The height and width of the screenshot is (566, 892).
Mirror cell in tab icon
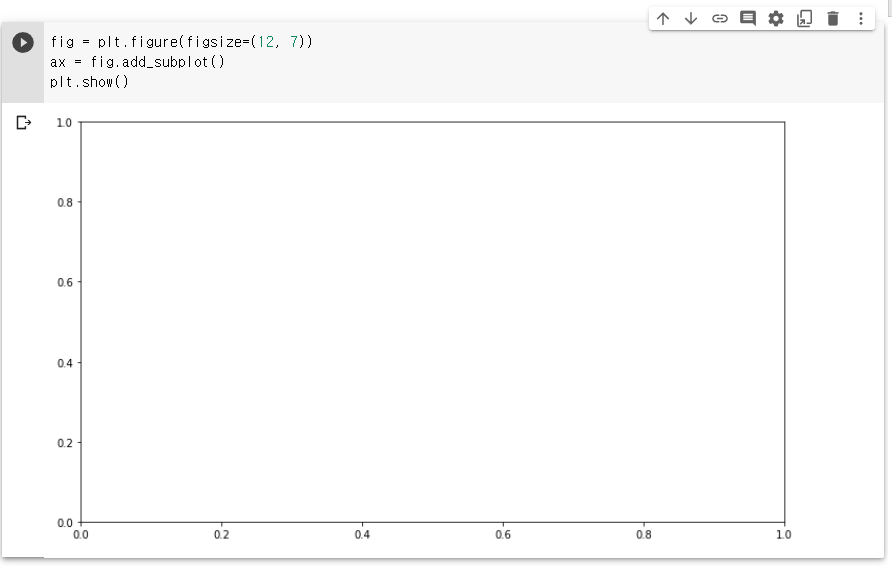click(x=804, y=19)
